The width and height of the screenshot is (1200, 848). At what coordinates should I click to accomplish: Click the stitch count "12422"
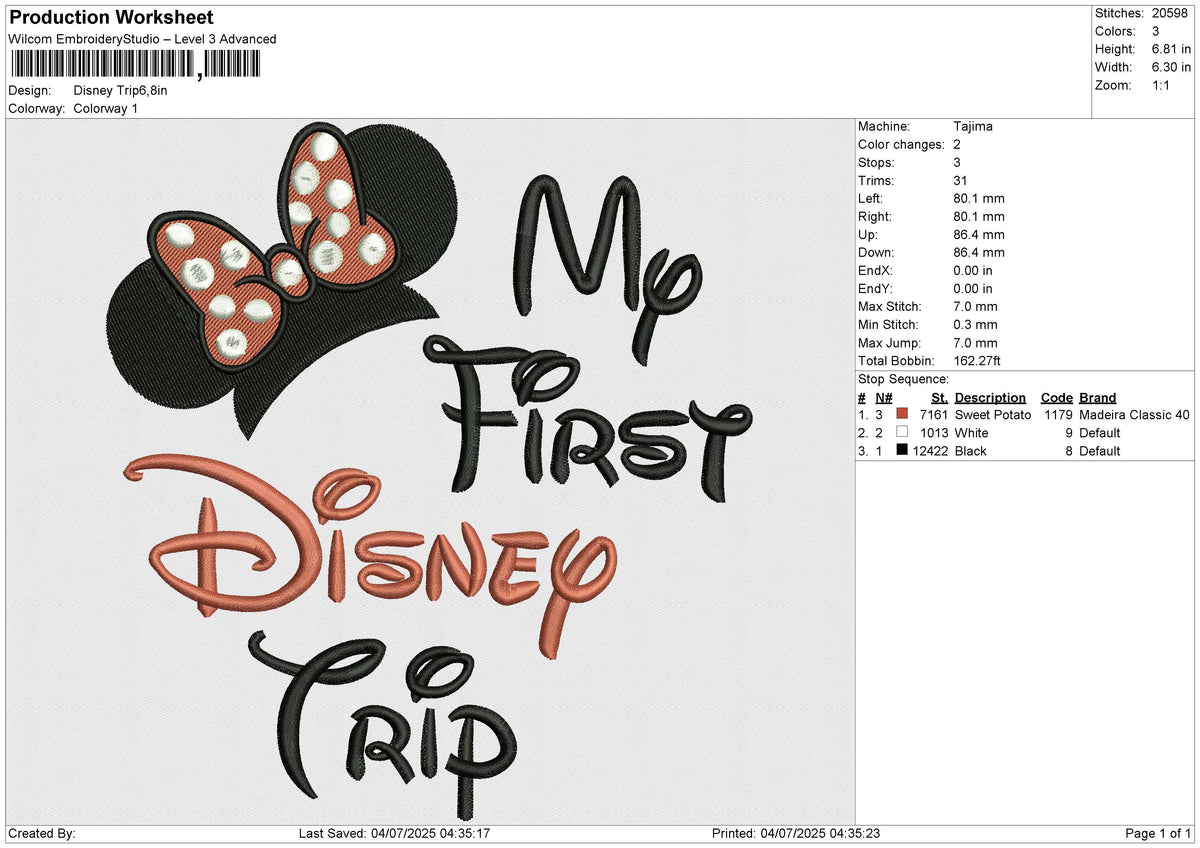(x=929, y=450)
